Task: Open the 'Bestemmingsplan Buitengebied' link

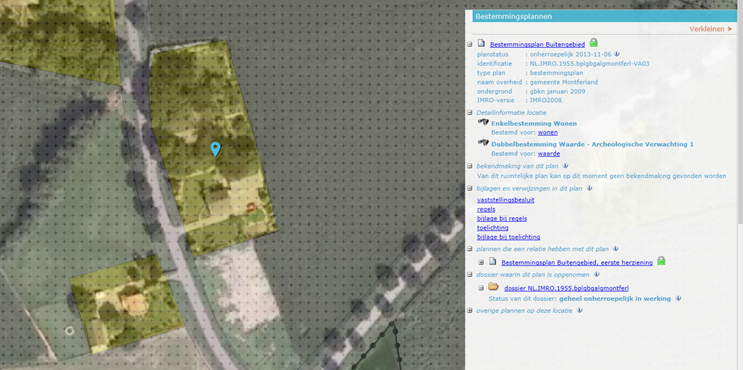Action: [x=537, y=45]
